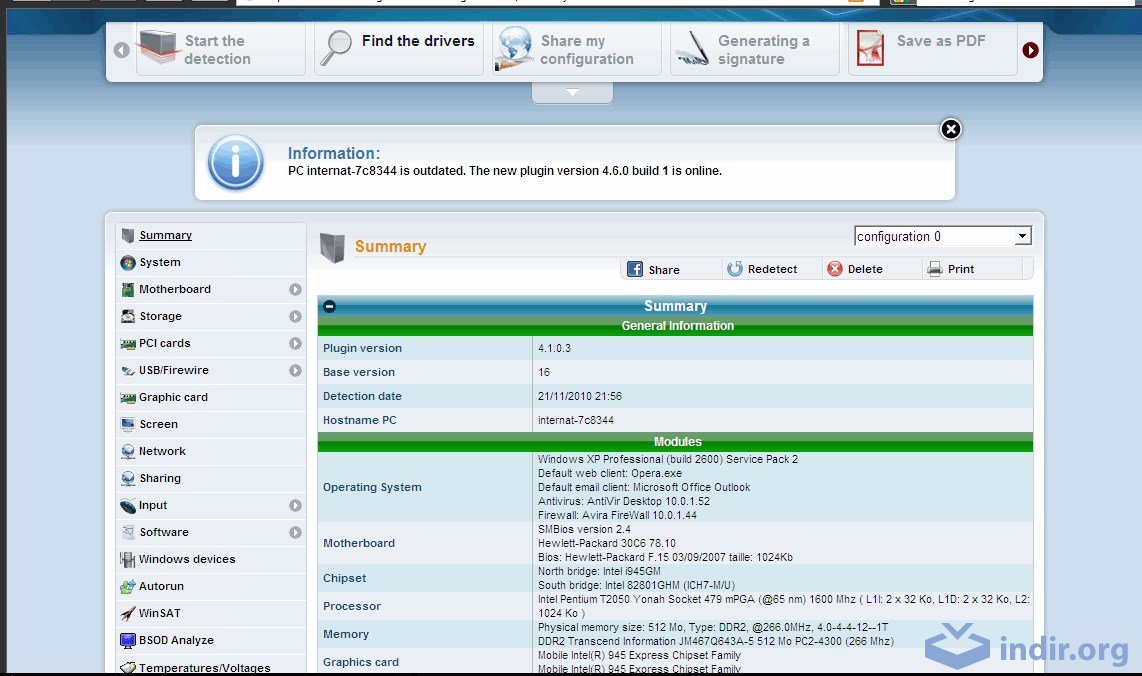
Task: Click Find the drivers label
Action: 418,41
